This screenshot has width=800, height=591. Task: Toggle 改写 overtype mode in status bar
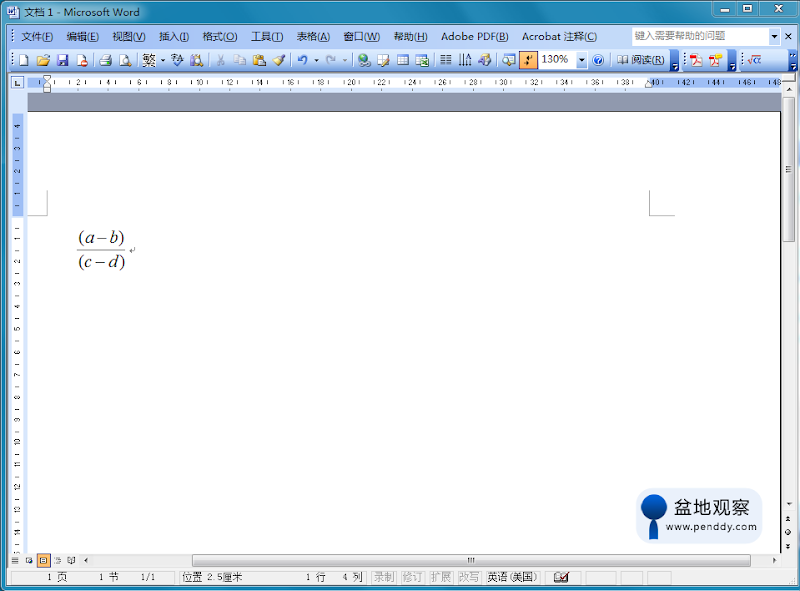468,577
